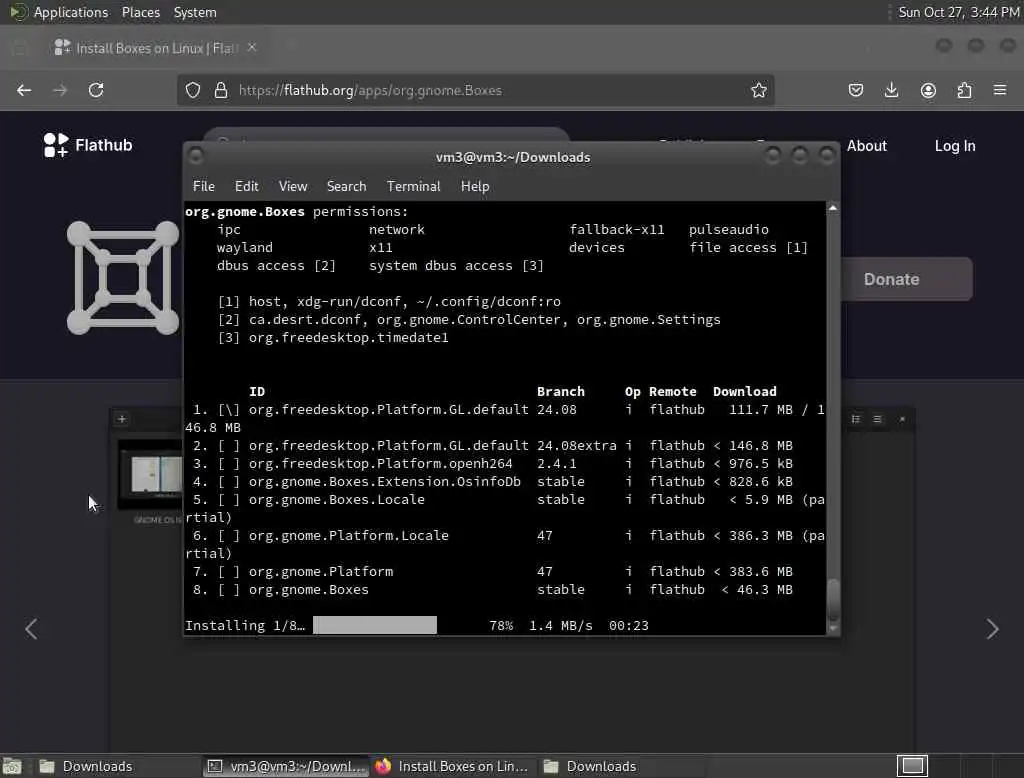Image resolution: width=1024 pixels, height=778 pixels.
Task: Open the terminal File menu
Action: [x=204, y=186]
